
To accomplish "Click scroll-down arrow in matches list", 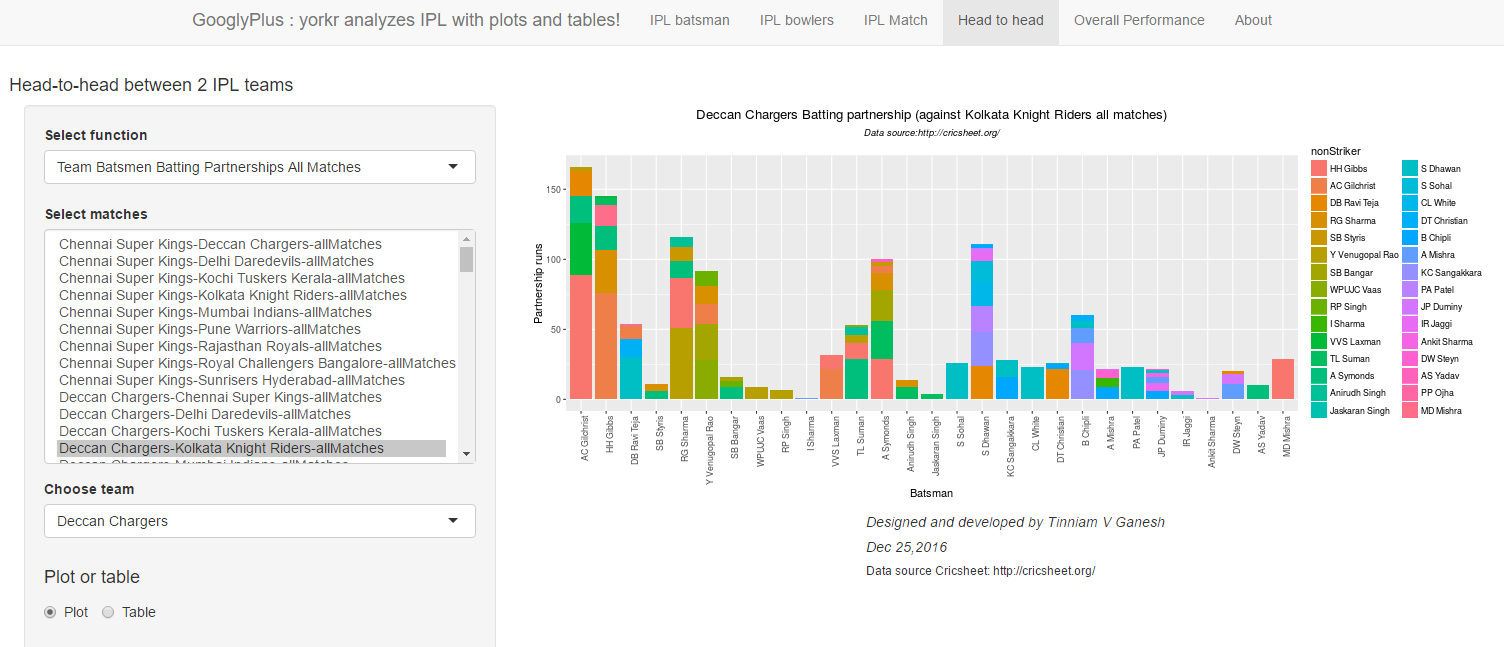I will tap(466, 454).
